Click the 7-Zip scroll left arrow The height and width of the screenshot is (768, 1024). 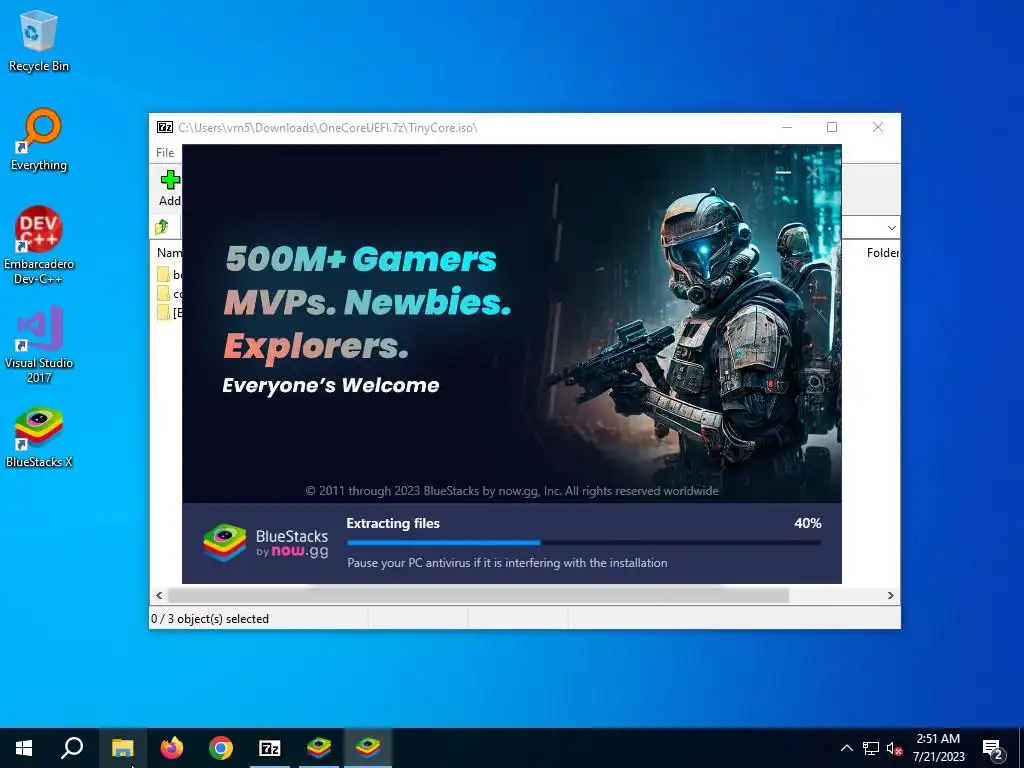[159, 596]
